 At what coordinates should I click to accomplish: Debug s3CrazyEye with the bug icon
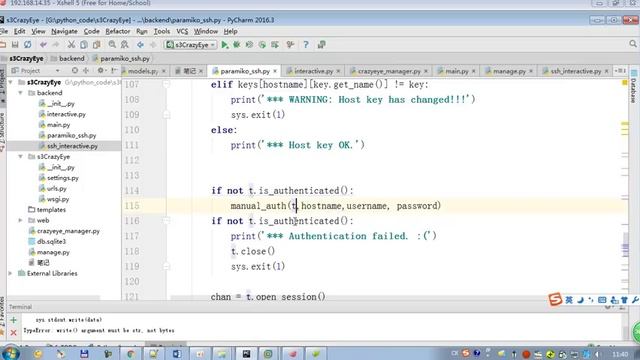click(x=236, y=44)
